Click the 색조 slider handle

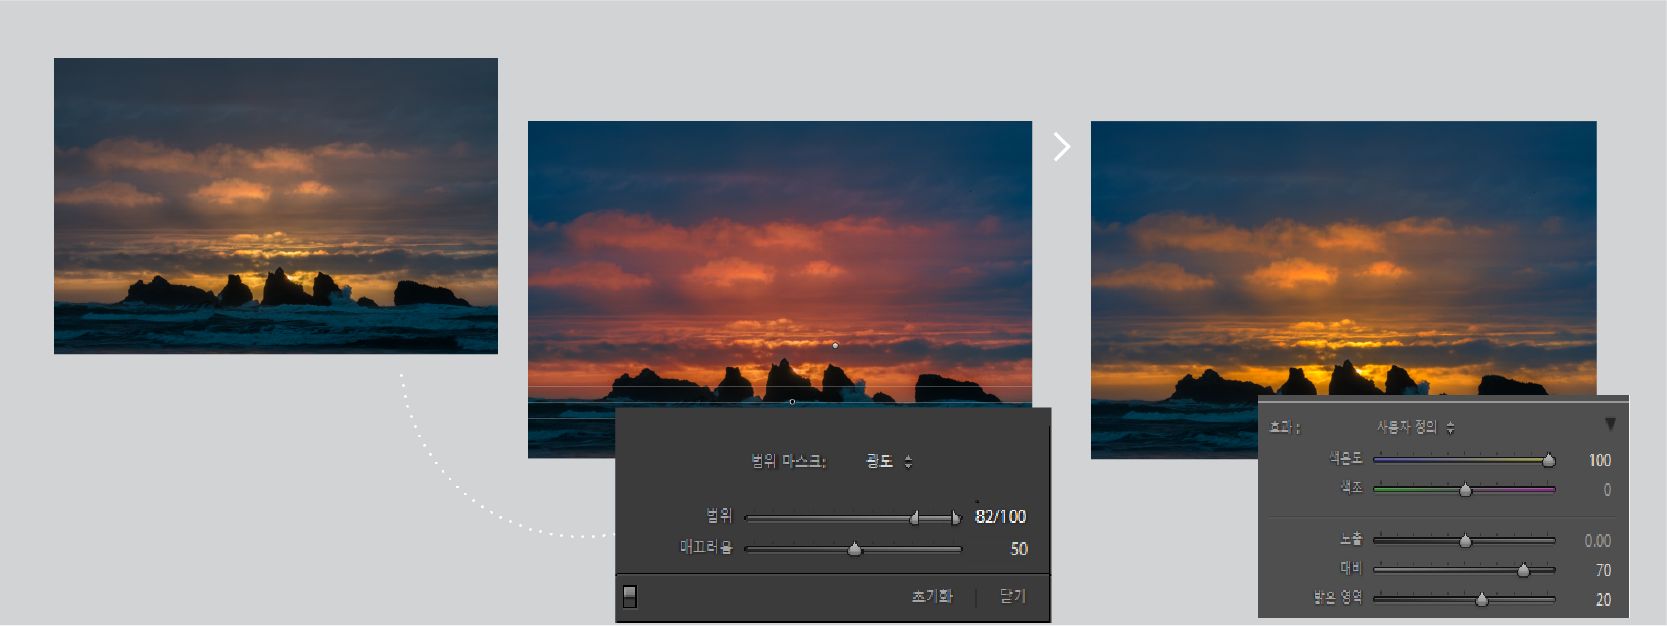click(x=1465, y=490)
